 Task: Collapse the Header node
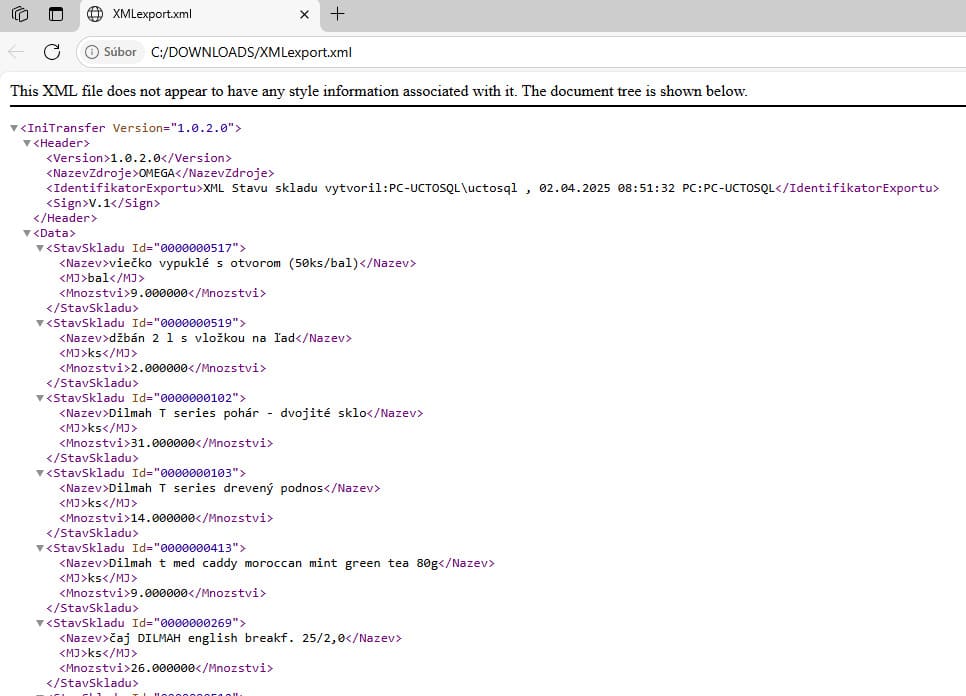point(27,143)
